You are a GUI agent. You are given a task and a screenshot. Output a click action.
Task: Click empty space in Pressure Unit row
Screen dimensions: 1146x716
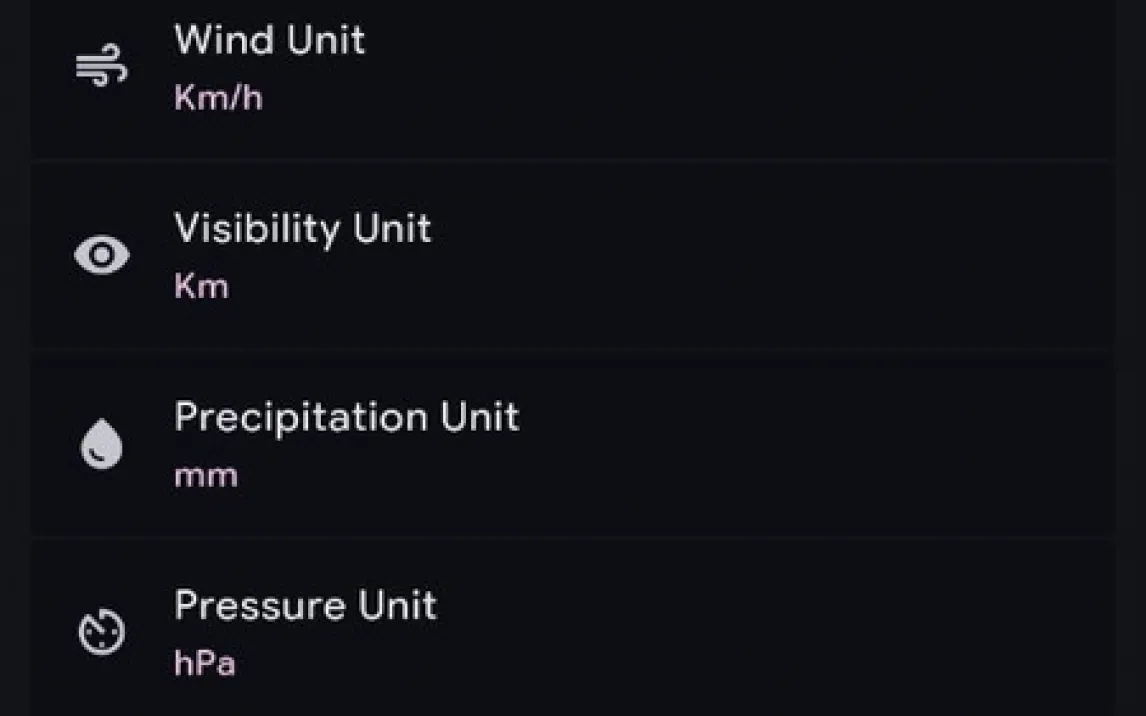[800, 633]
